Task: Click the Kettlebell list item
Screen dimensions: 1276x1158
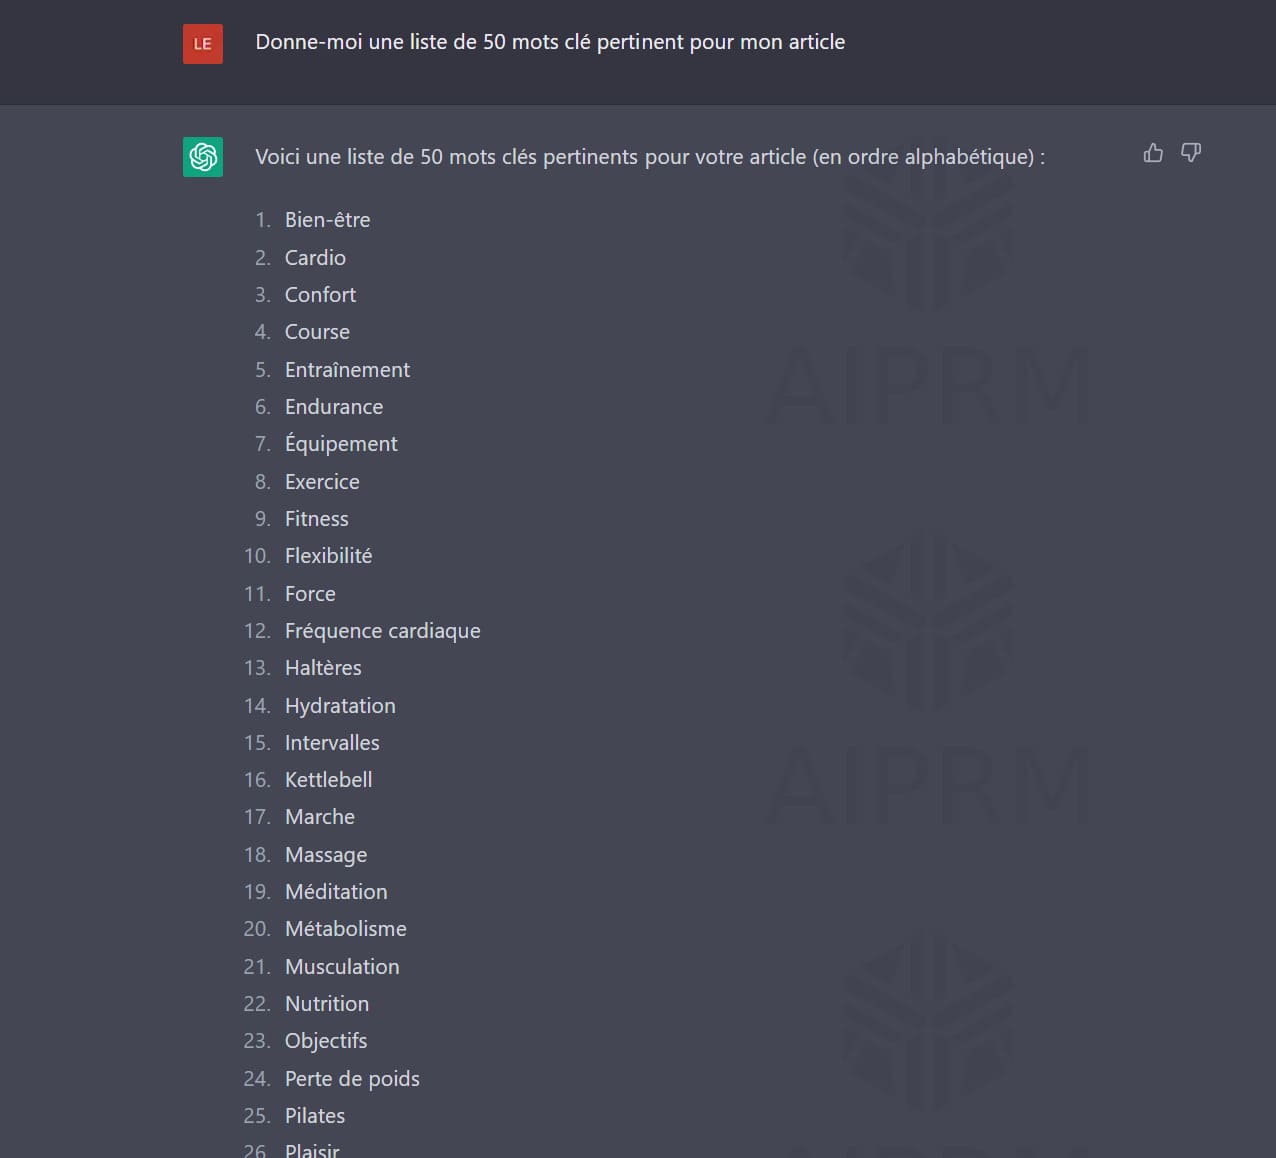Action: pyautogui.click(x=328, y=780)
